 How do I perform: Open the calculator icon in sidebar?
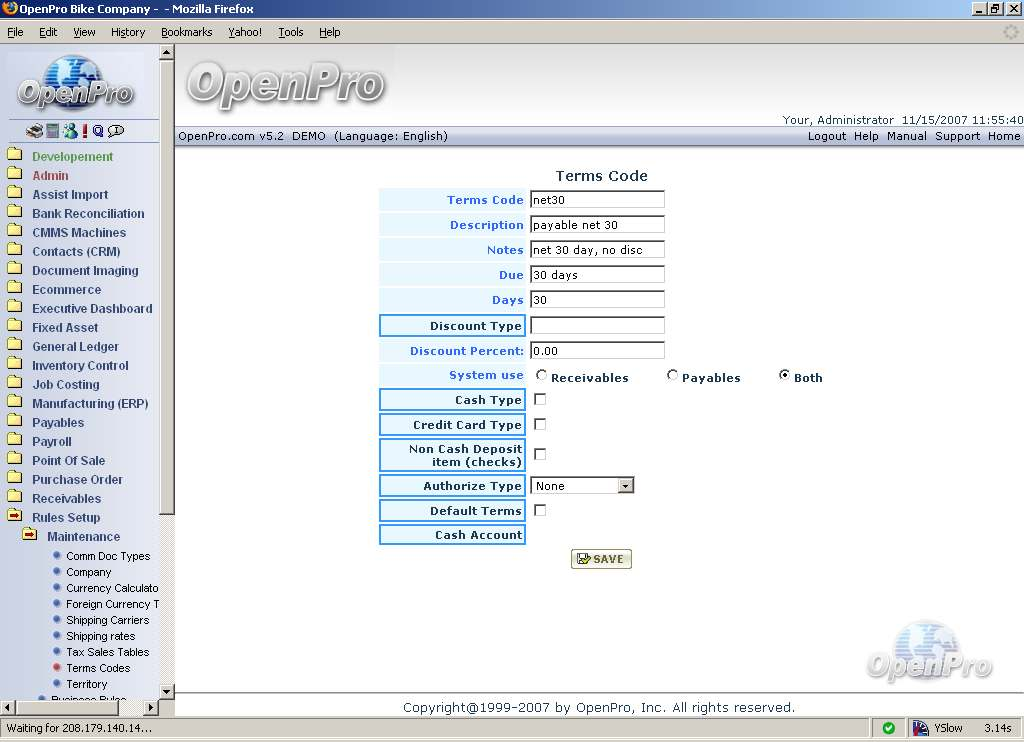52,131
